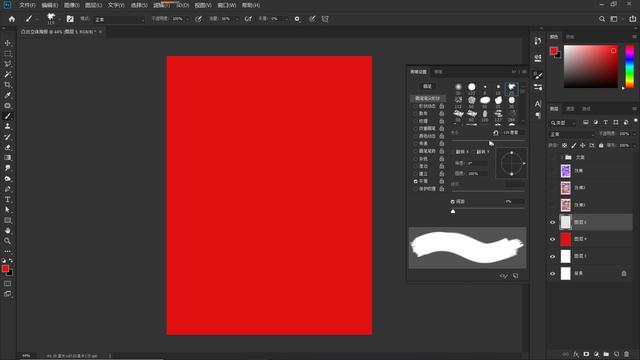Open the brush settings panel flyout menu
Screen dimensions: 640x360
point(524,72)
